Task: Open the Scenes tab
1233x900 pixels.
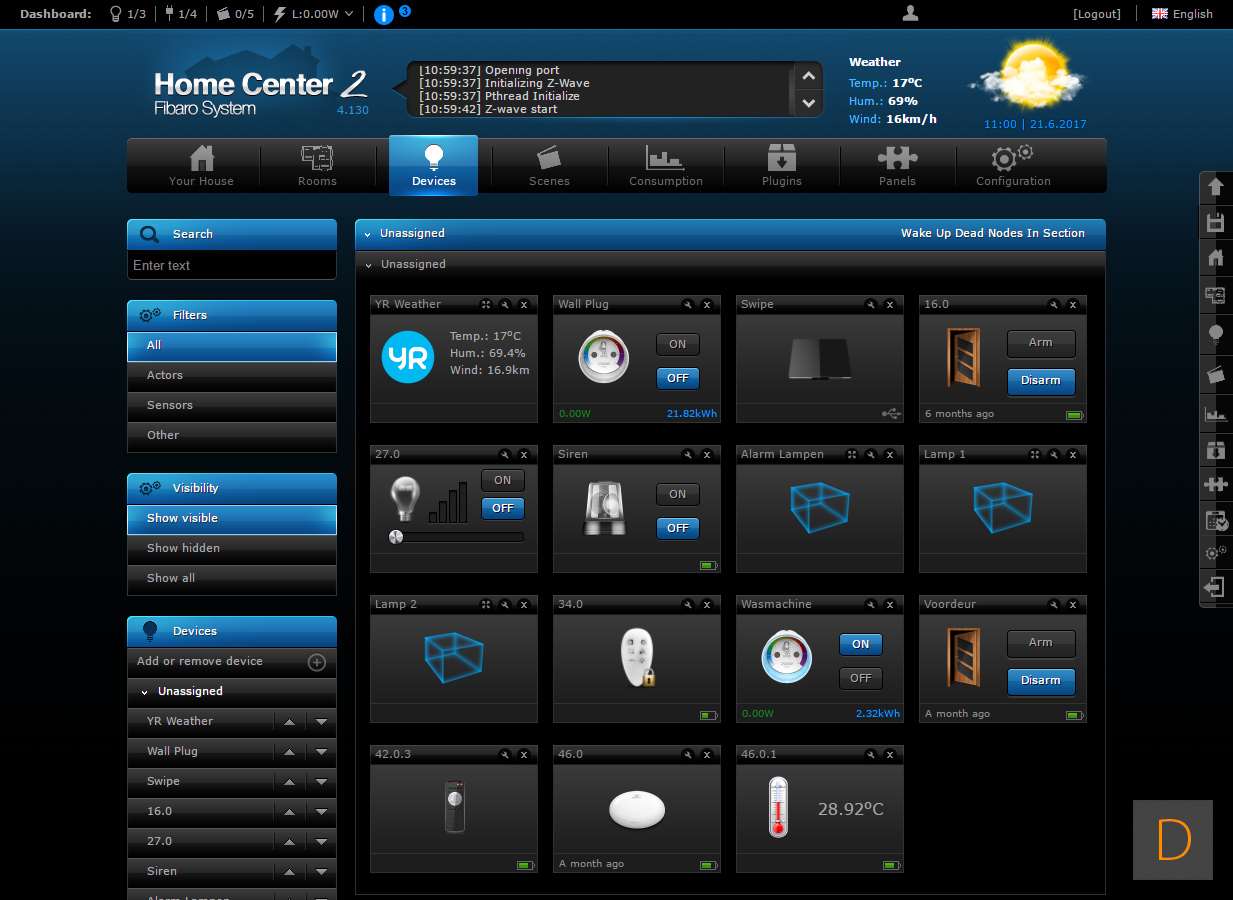Action: point(549,165)
